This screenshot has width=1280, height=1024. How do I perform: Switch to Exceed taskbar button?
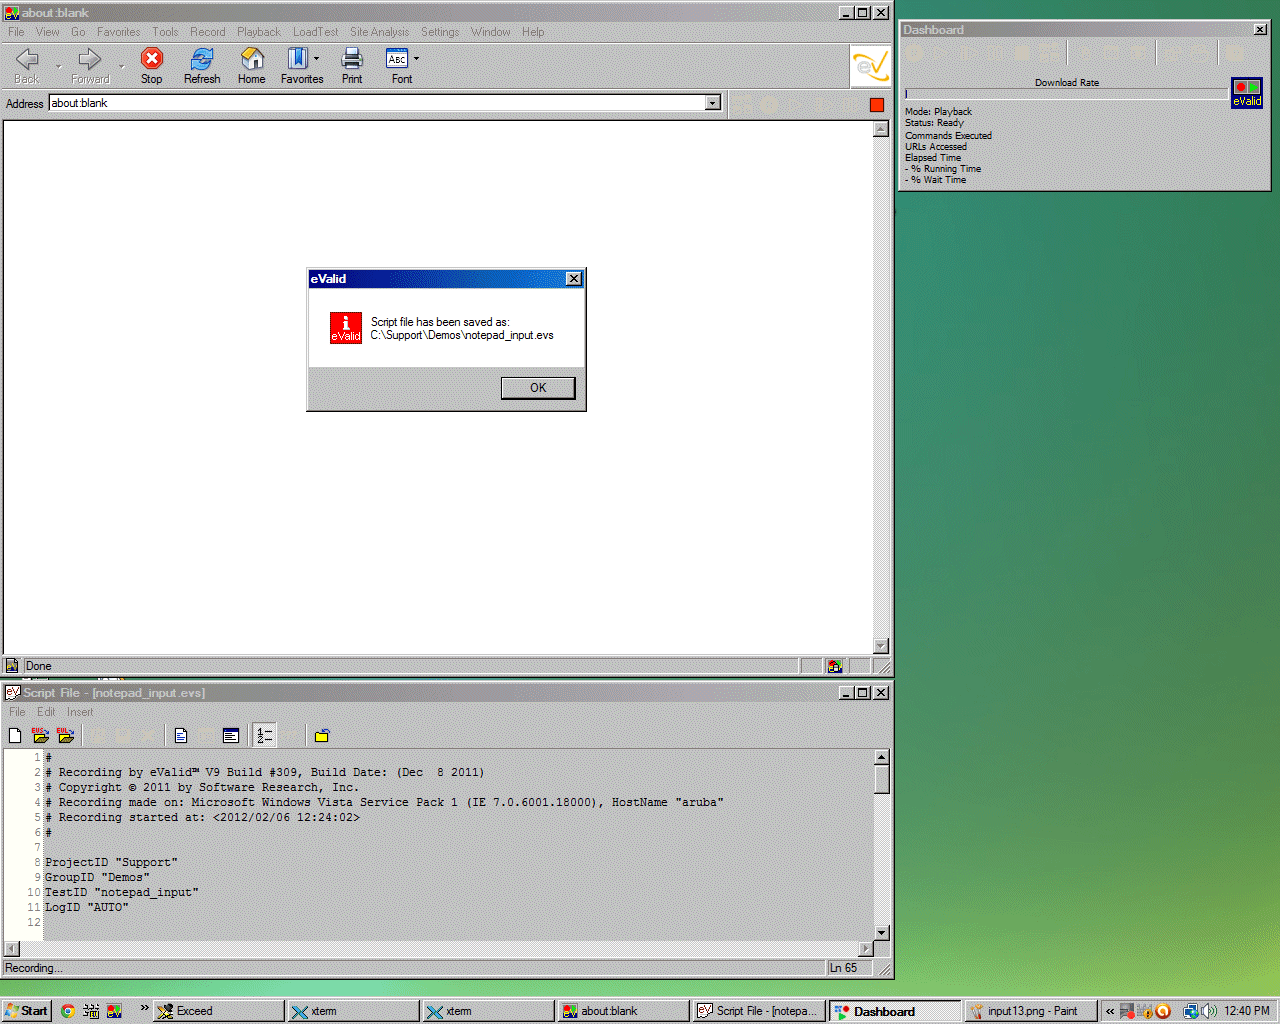[218, 1011]
